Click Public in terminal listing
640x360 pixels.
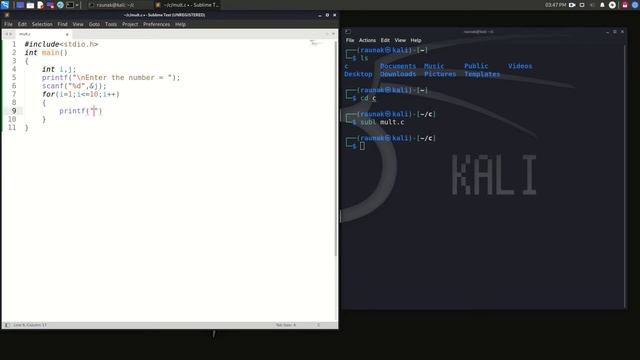476,66
